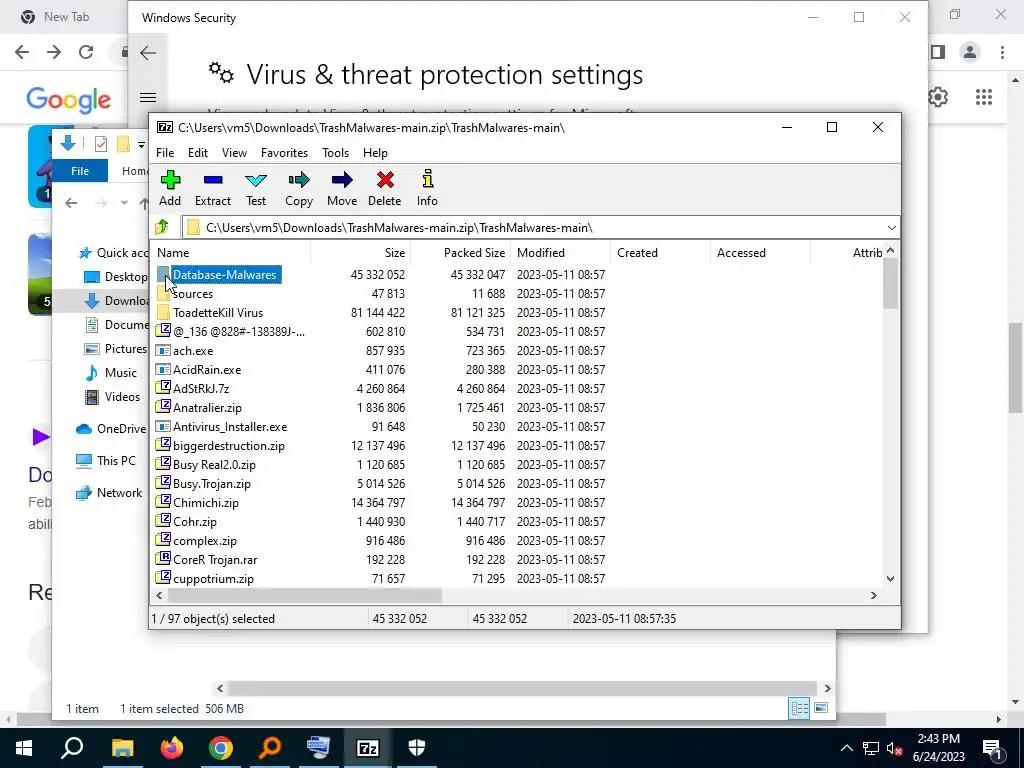The width and height of the screenshot is (1024, 768).
Task: Open Windows Security taskbar shield icon
Action: [x=417, y=748]
